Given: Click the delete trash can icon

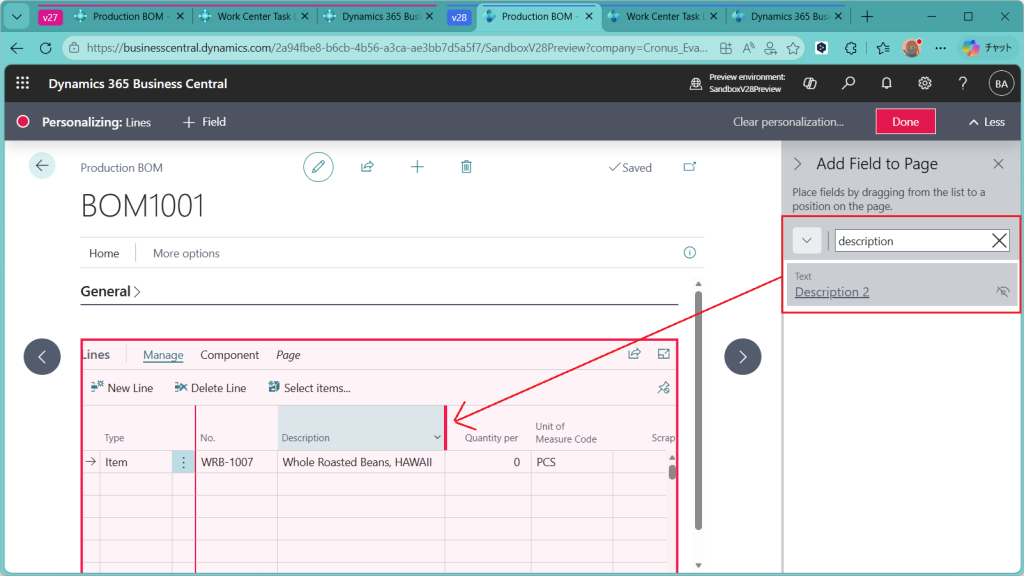Looking at the screenshot, I should pyautogui.click(x=466, y=167).
